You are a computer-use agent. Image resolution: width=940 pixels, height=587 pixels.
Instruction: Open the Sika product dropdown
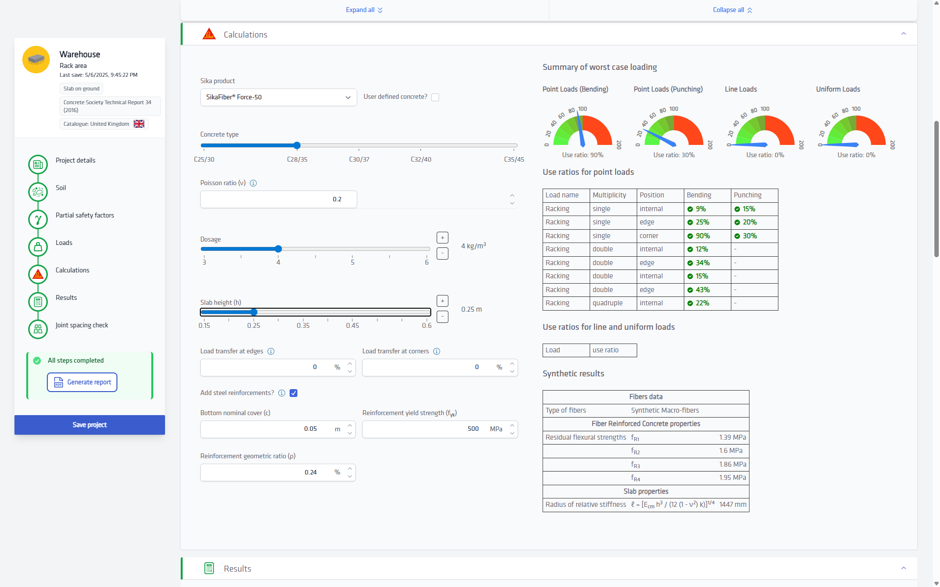[x=278, y=97]
